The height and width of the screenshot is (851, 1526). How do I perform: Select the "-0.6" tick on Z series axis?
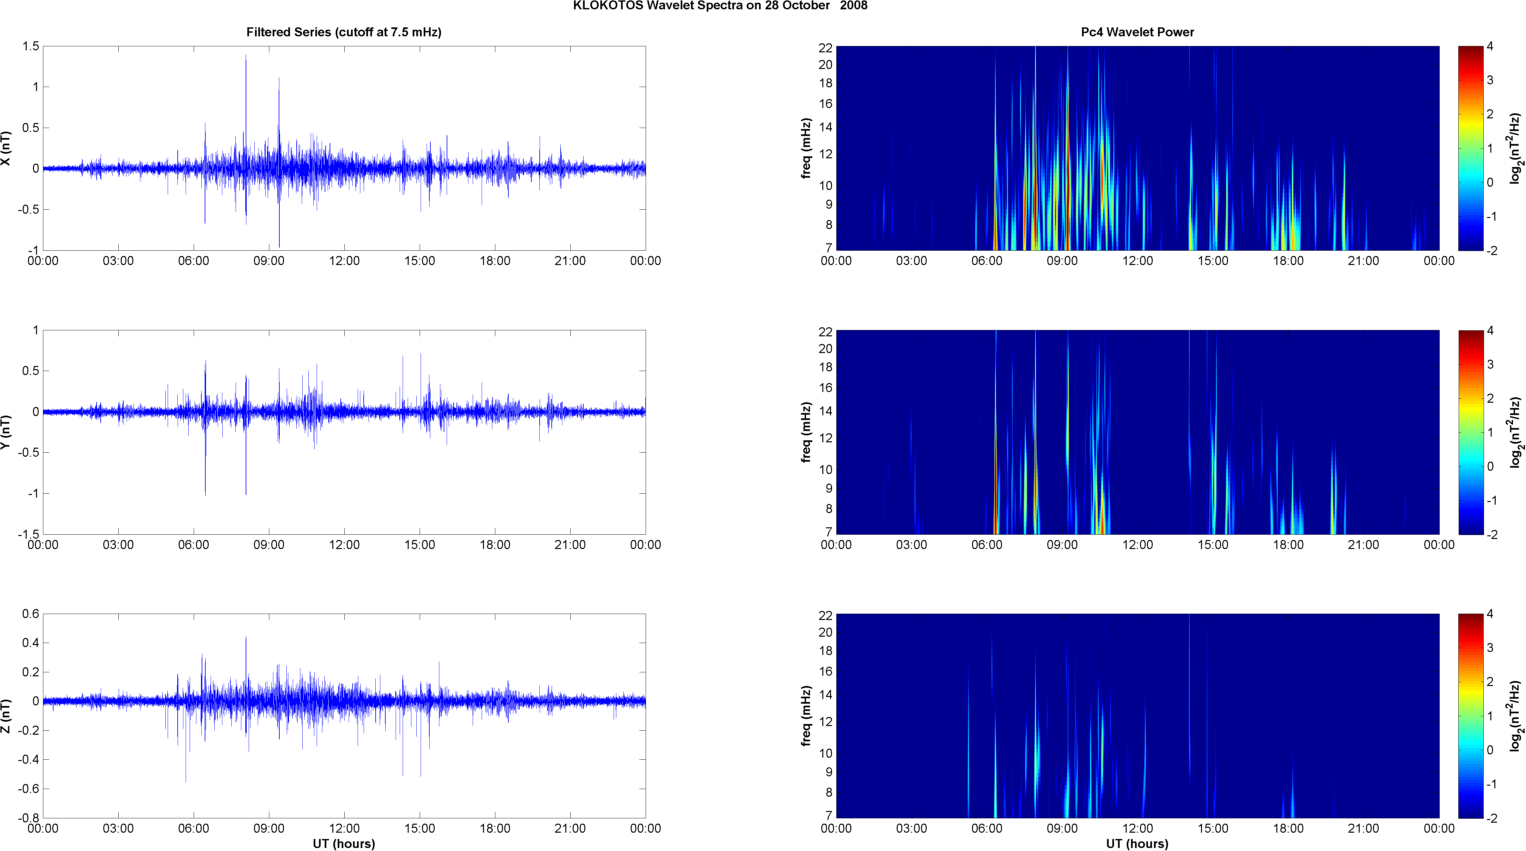(28, 789)
